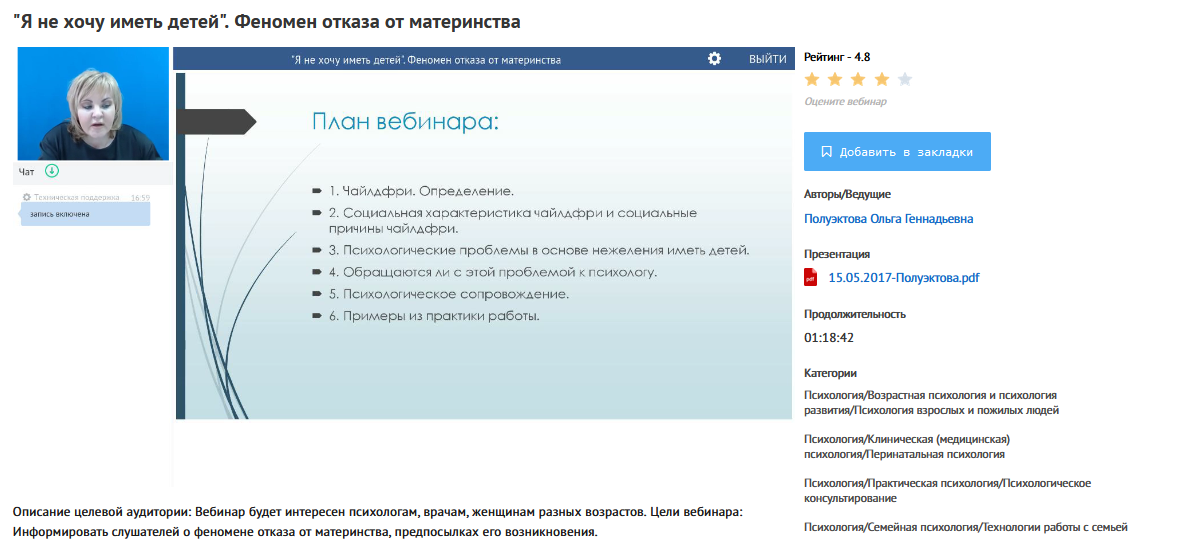Rate the webinar with the first star
Image resolution: width=1185 pixels, height=546 pixels.
812,80
